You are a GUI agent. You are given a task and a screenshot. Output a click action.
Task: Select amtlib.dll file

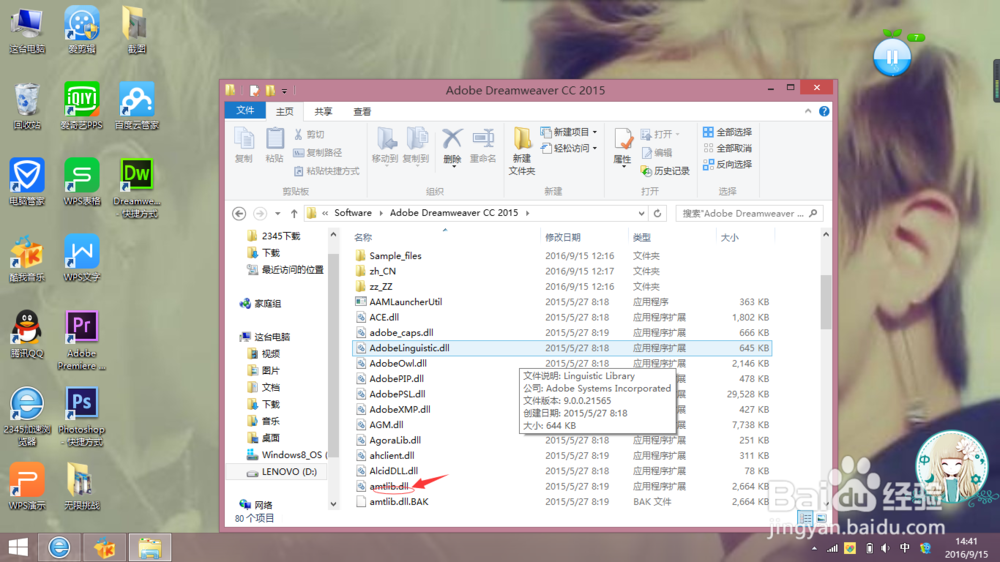[388, 486]
